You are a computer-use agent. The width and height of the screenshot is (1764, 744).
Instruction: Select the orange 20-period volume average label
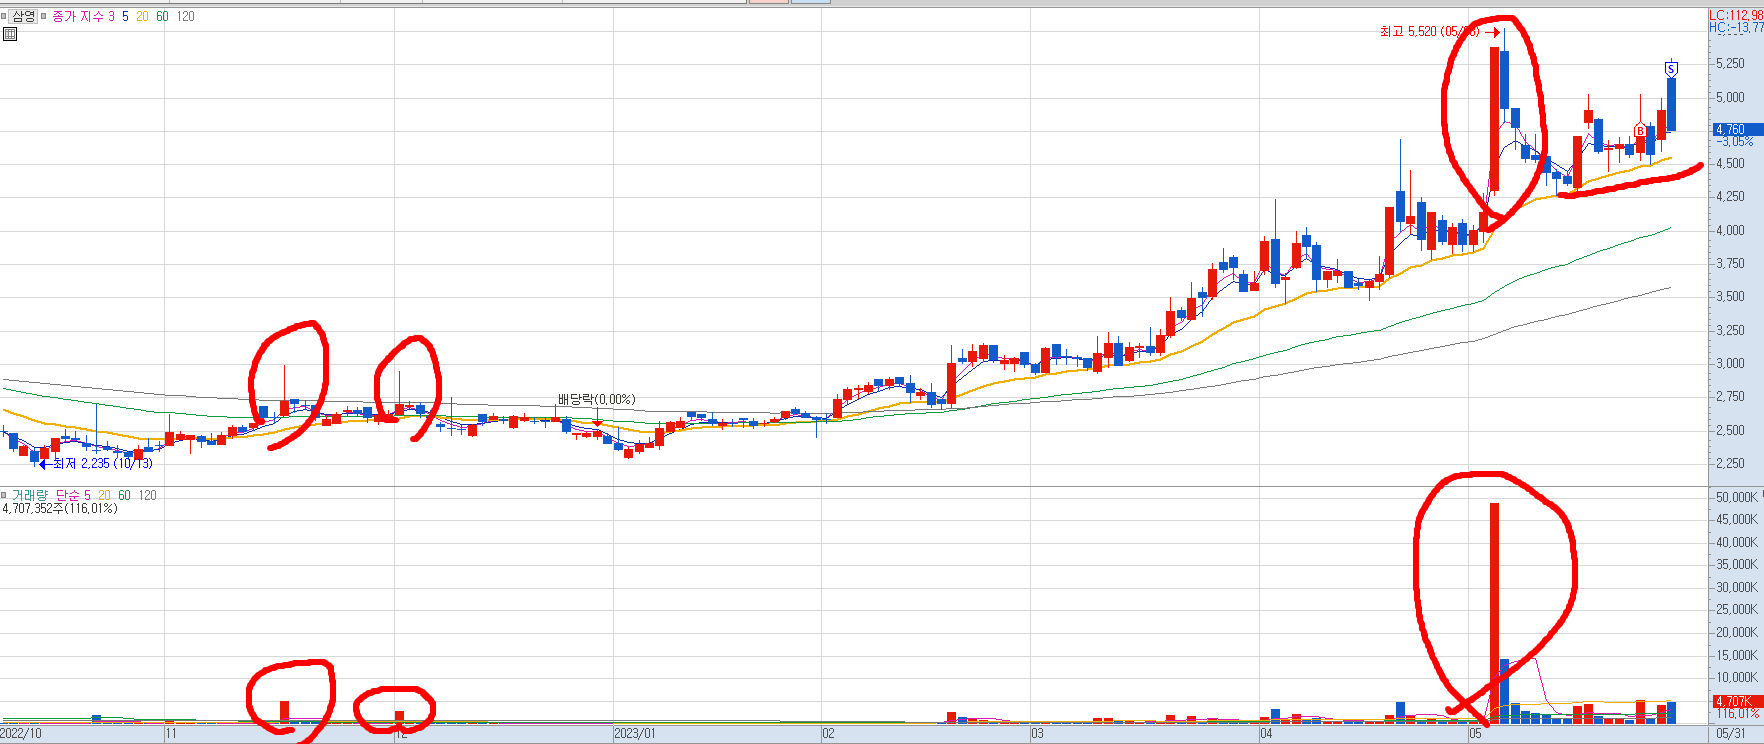(x=105, y=495)
